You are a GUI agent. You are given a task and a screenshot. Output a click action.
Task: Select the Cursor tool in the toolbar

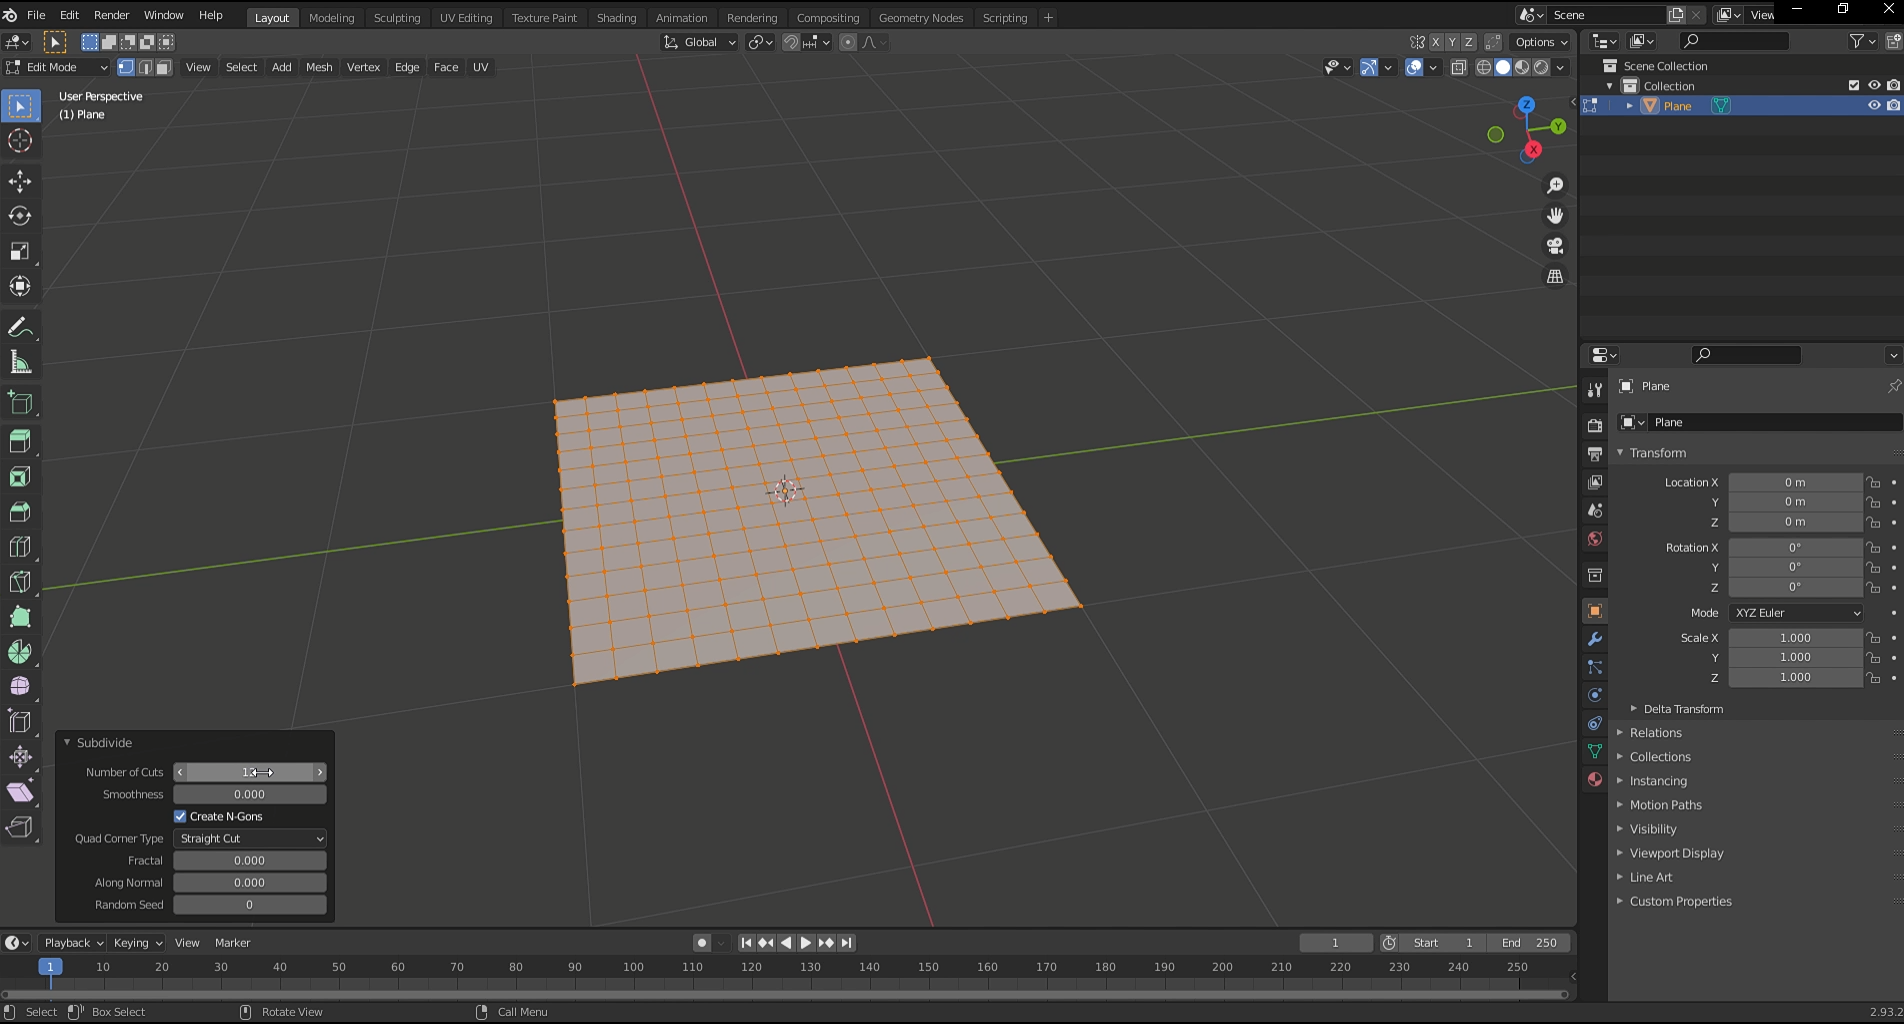click(x=20, y=141)
